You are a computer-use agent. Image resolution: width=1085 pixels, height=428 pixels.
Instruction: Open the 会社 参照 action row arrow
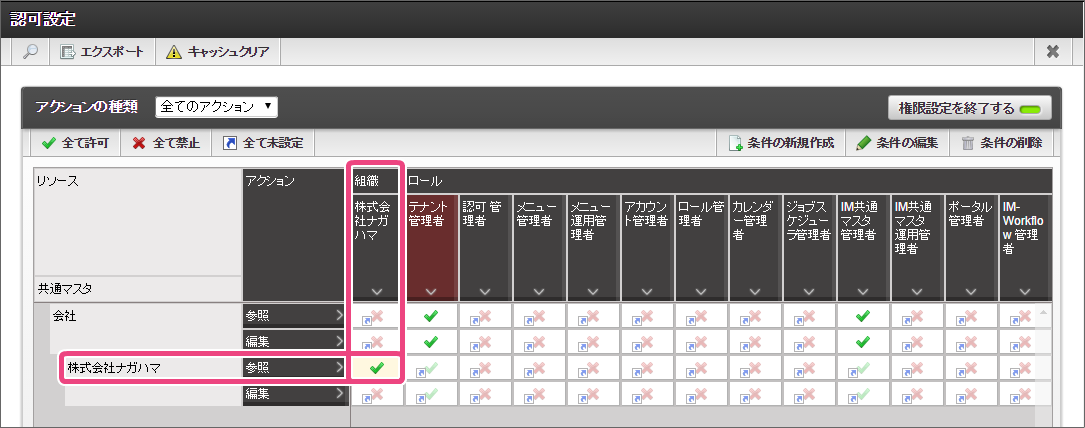(x=338, y=316)
